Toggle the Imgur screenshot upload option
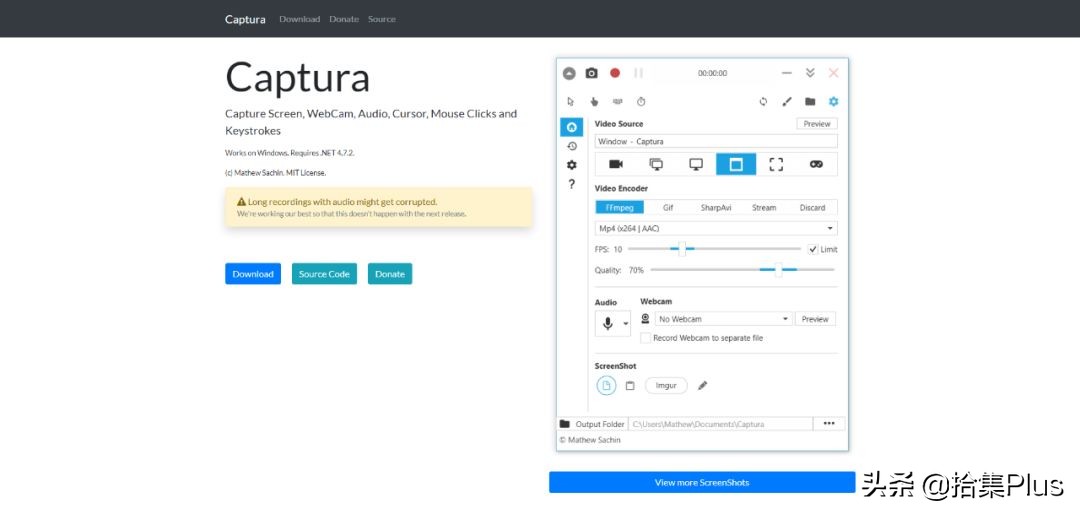Image resolution: width=1080 pixels, height=514 pixels. 666,386
